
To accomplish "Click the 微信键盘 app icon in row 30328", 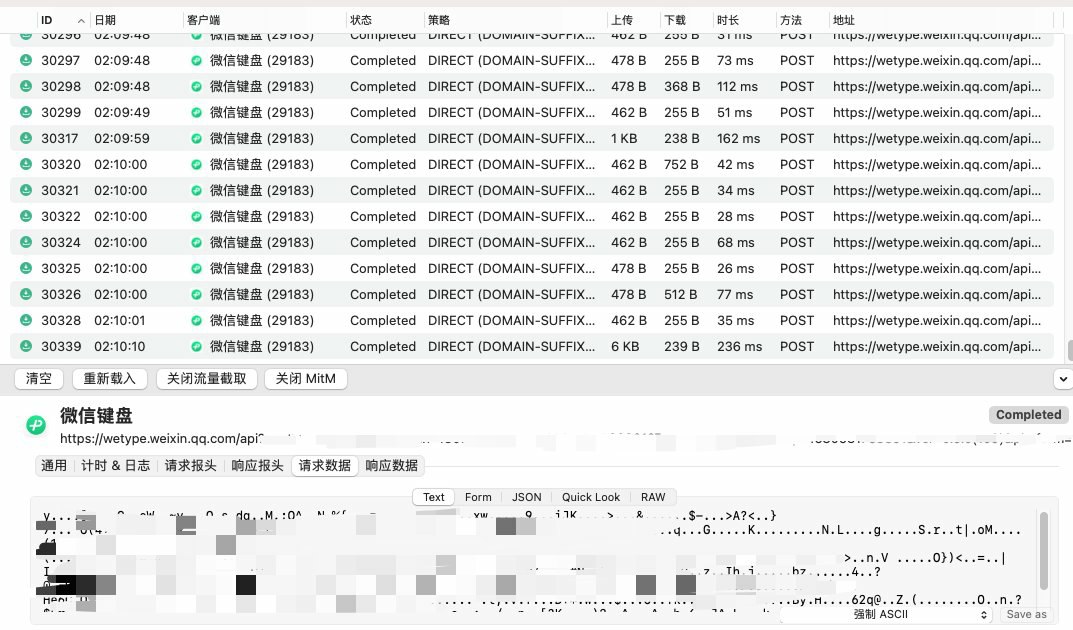I will (196, 320).
